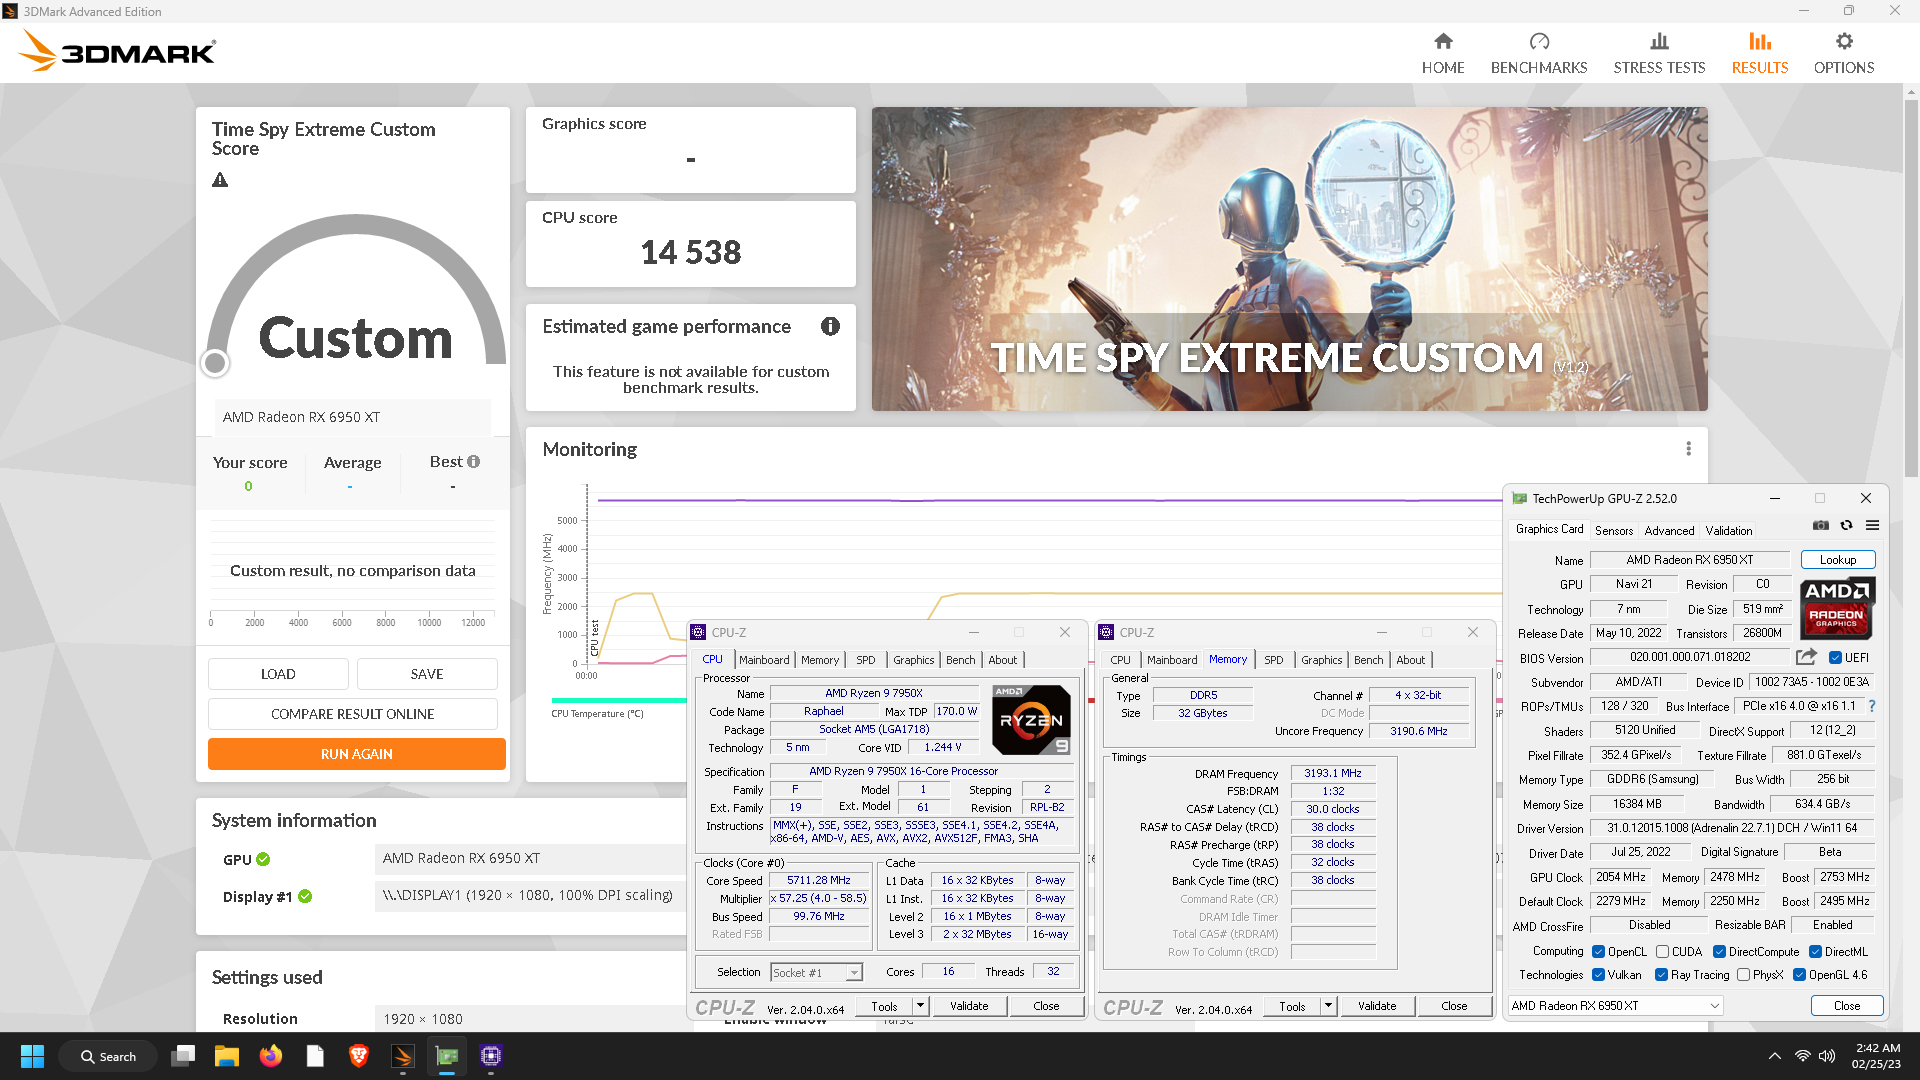Click the orange RUN AGAIN button
Viewport: 1920px width, 1080px height.
coord(357,754)
